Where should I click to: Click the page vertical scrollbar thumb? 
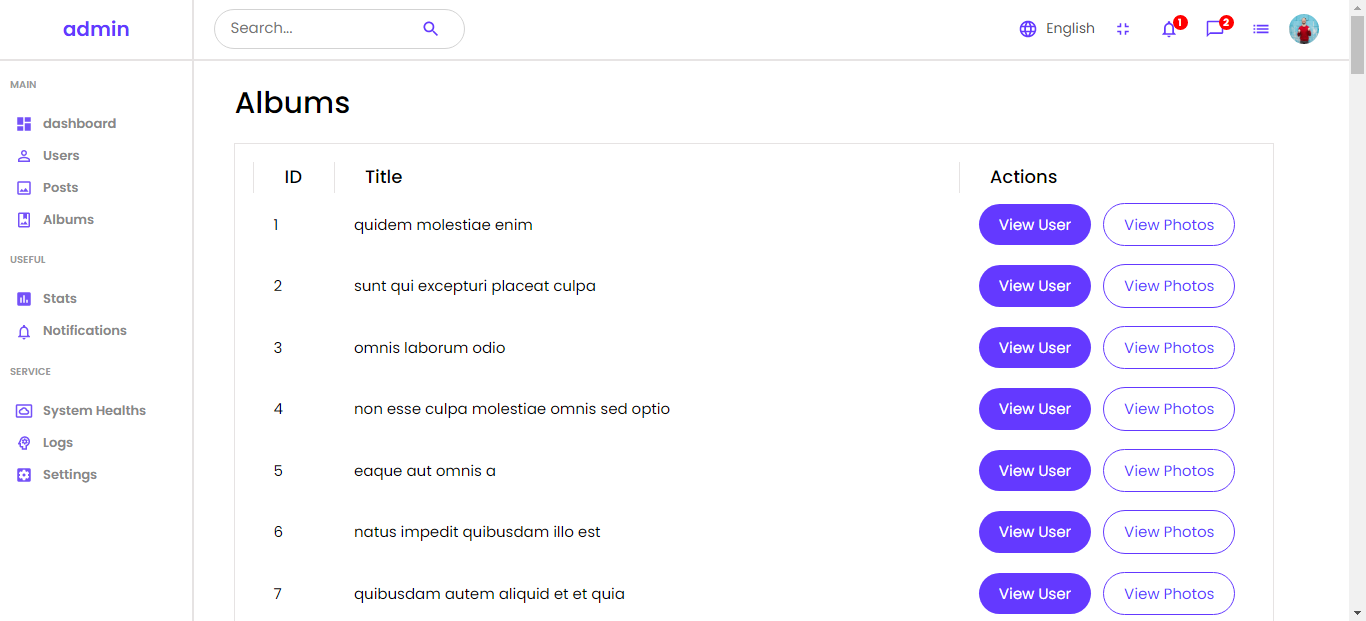(x=1357, y=46)
